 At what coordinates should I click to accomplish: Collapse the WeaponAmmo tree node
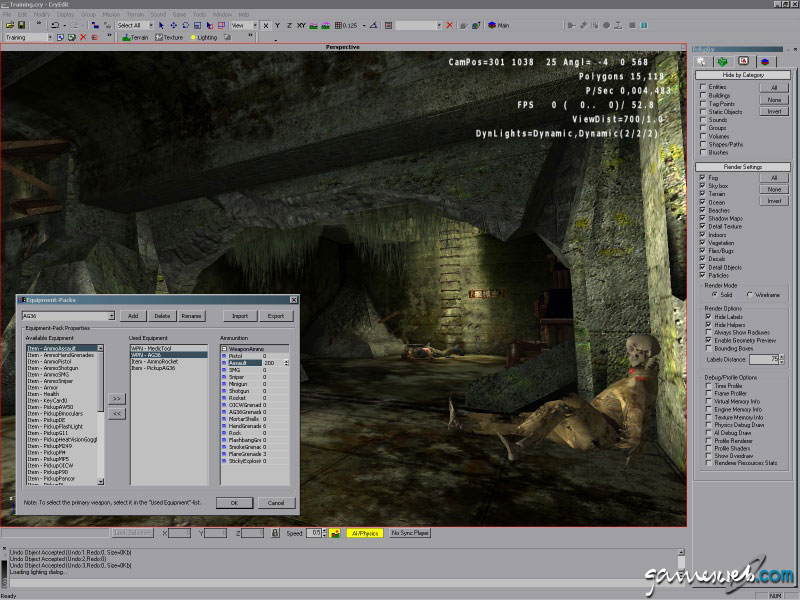point(224,349)
